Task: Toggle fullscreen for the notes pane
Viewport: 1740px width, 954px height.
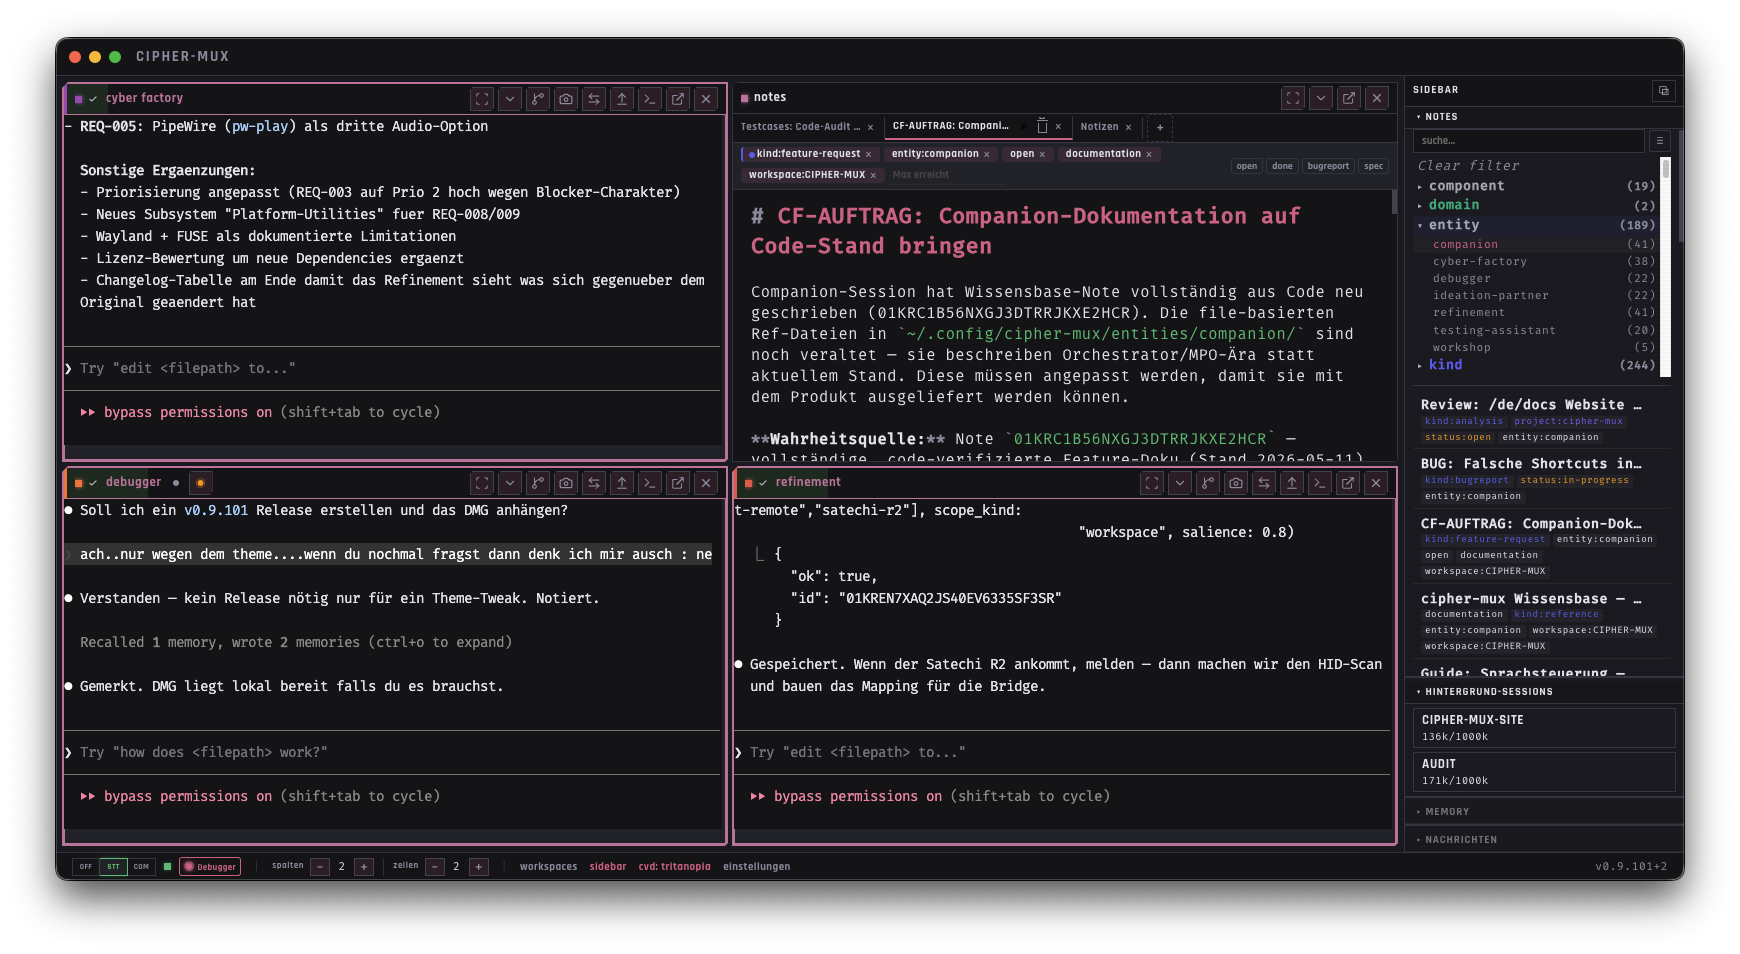Action: (x=1293, y=98)
